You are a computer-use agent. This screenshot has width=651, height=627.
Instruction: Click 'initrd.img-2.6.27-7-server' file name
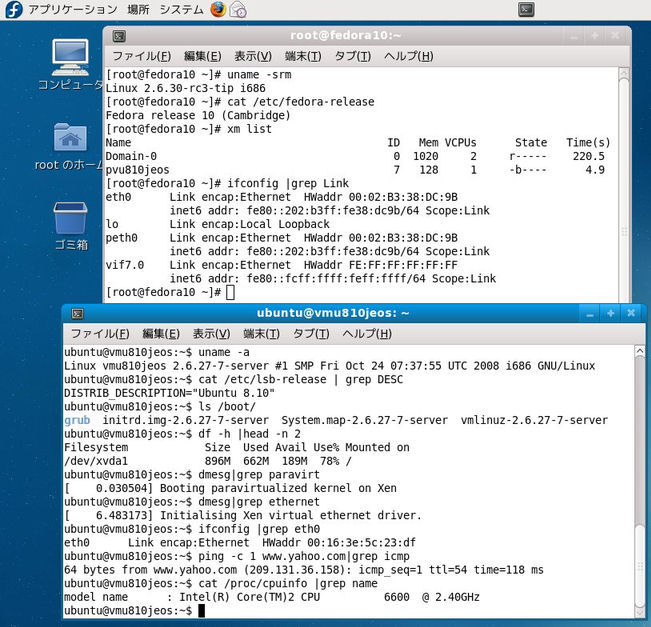click(186, 420)
